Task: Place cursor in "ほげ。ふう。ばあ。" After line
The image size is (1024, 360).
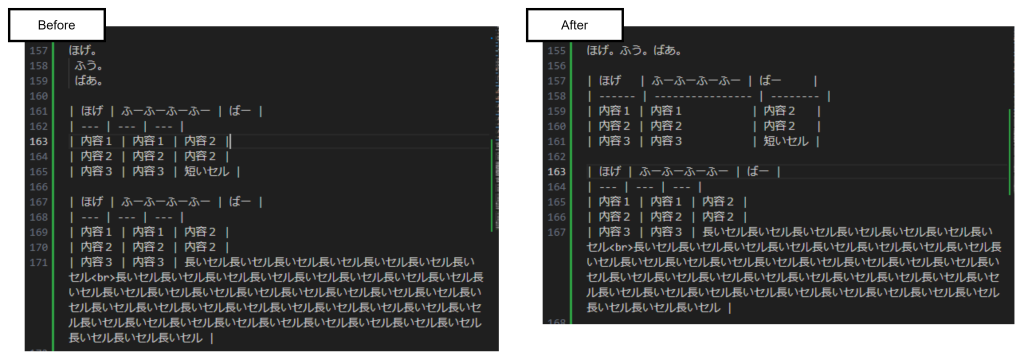Action: point(634,50)
